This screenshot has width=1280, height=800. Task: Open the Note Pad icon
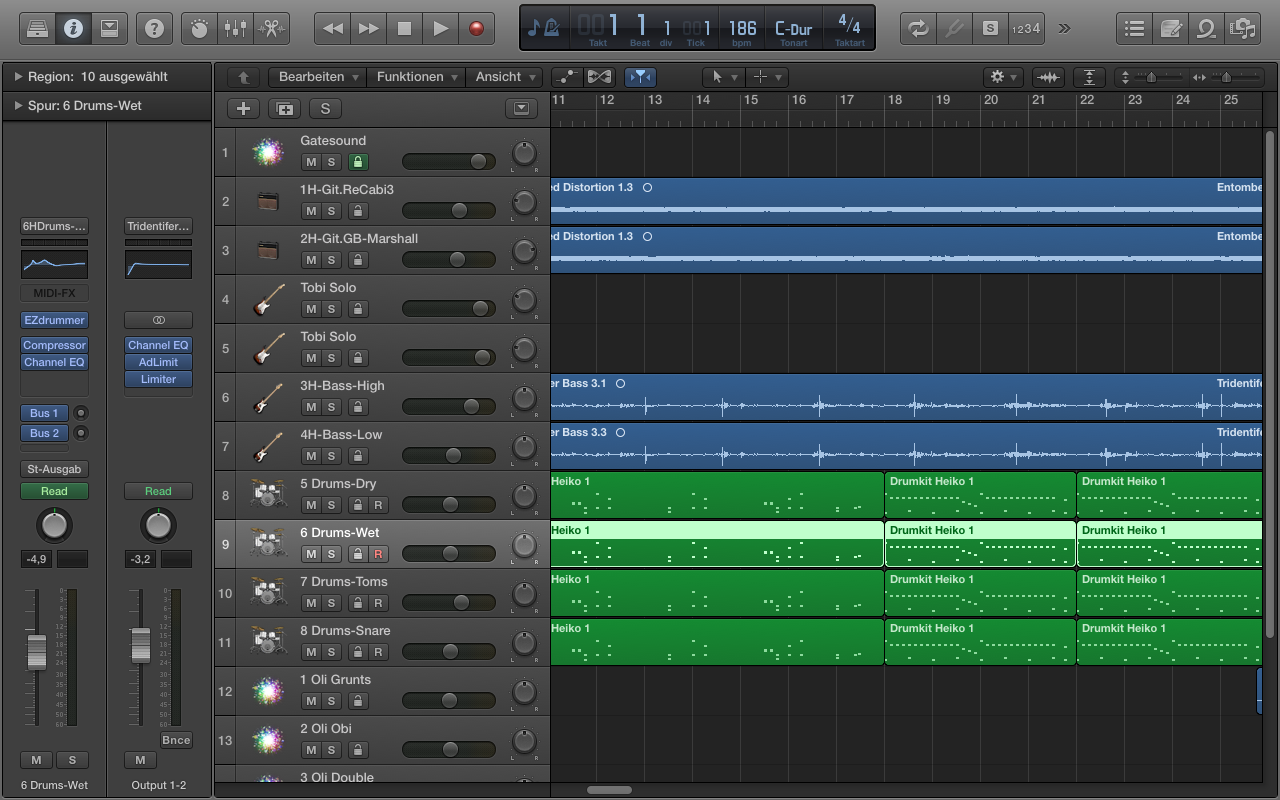tap(1170, 28)
